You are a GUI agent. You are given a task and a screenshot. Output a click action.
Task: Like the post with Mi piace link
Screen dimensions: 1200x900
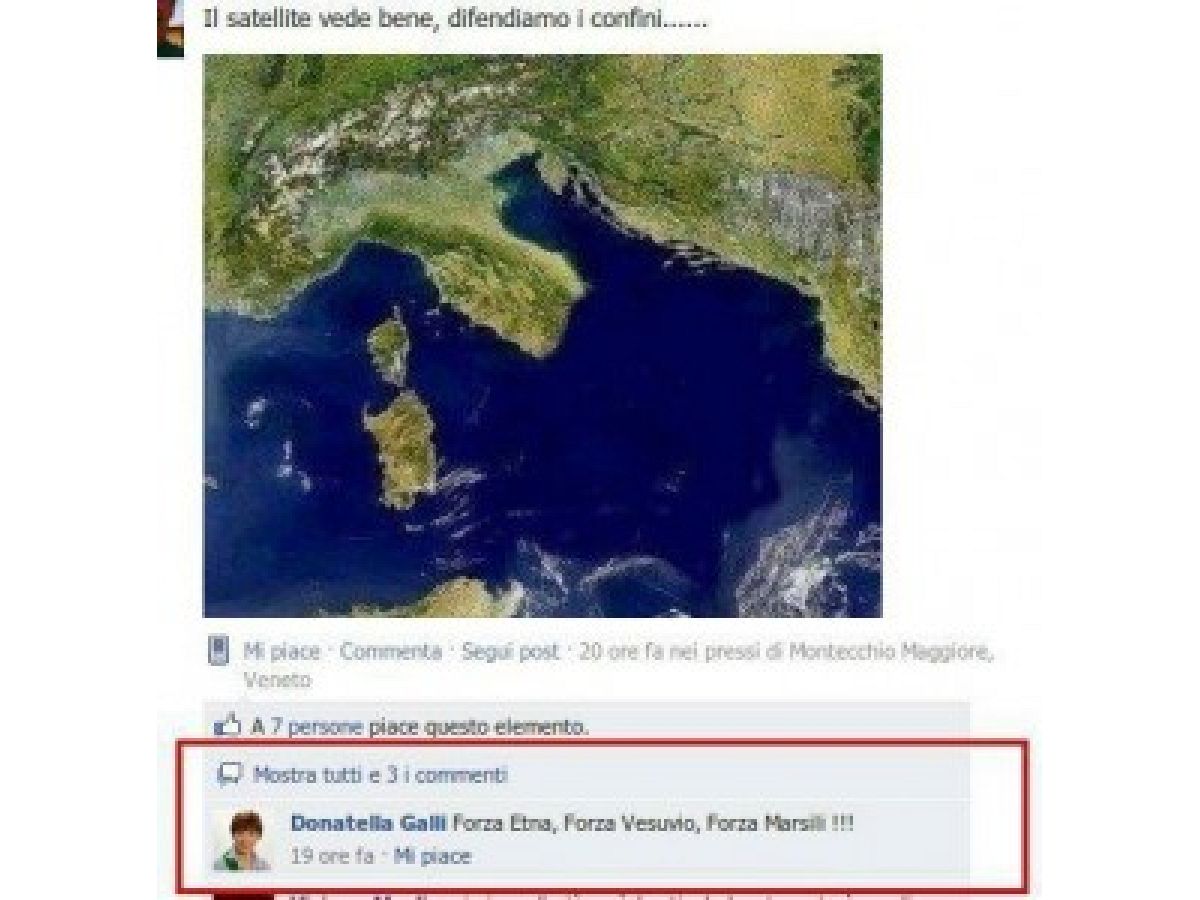pos(282,652)
